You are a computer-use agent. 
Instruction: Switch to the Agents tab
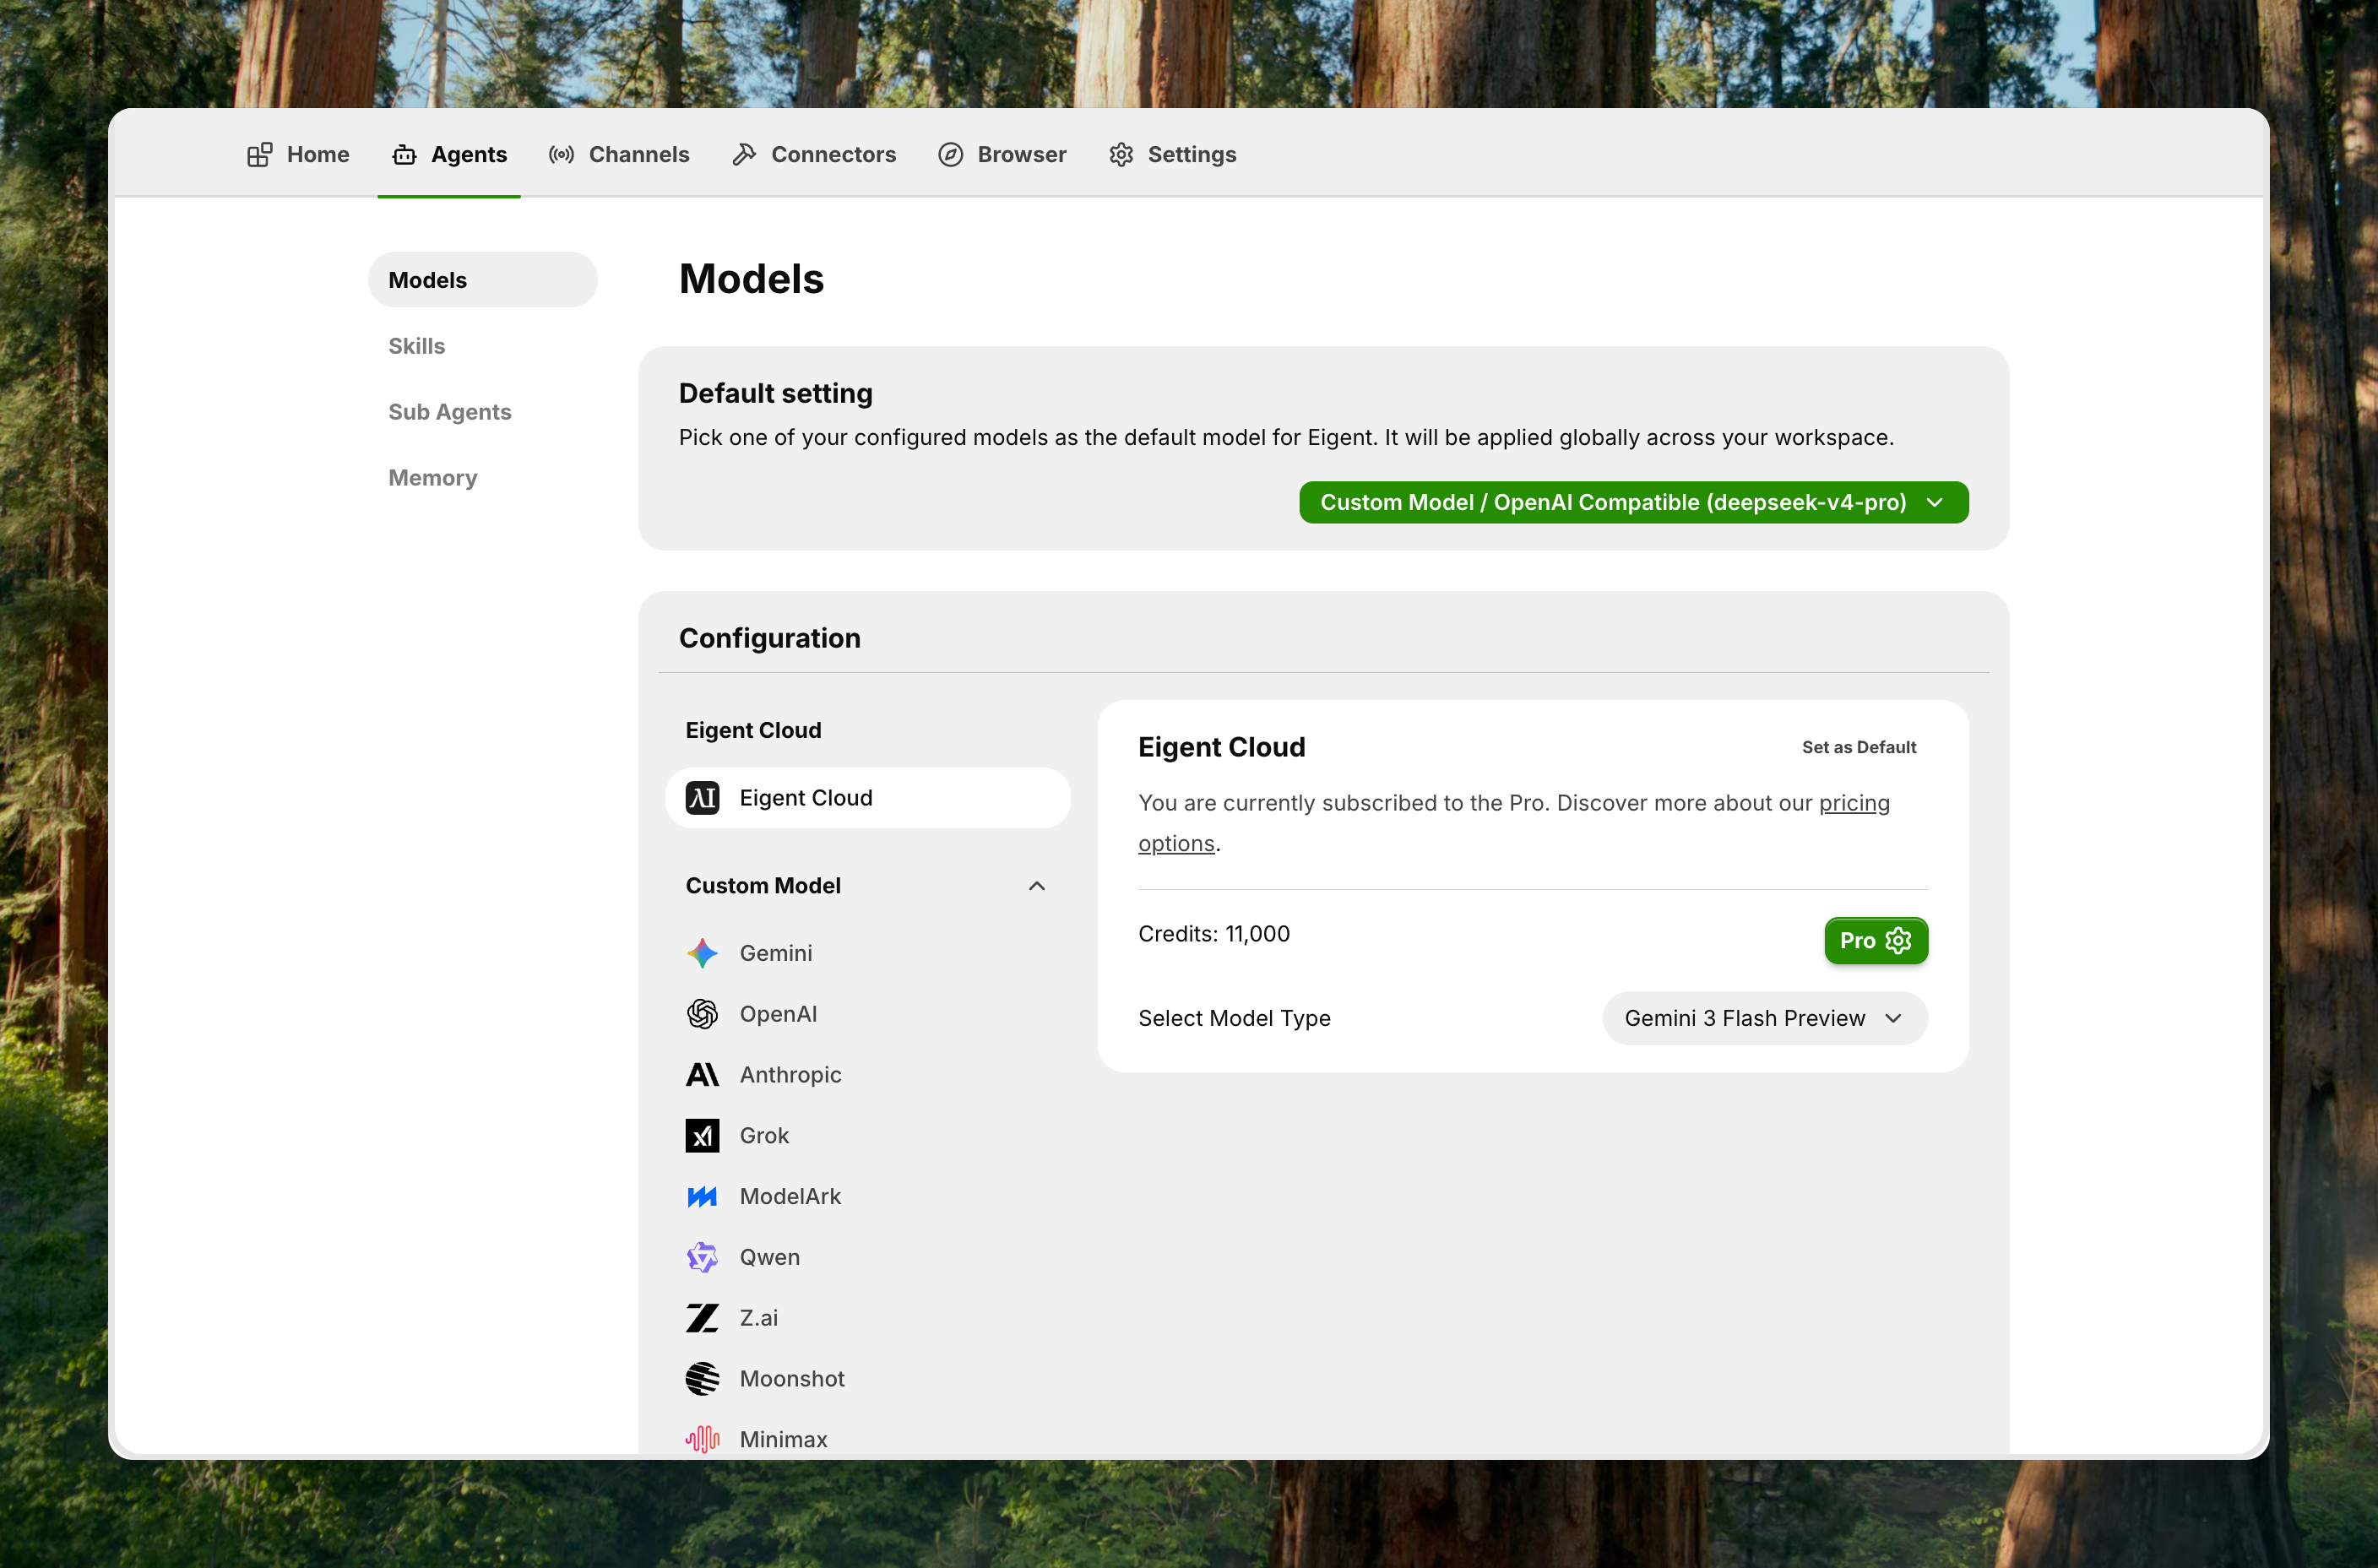click(449, 155)
